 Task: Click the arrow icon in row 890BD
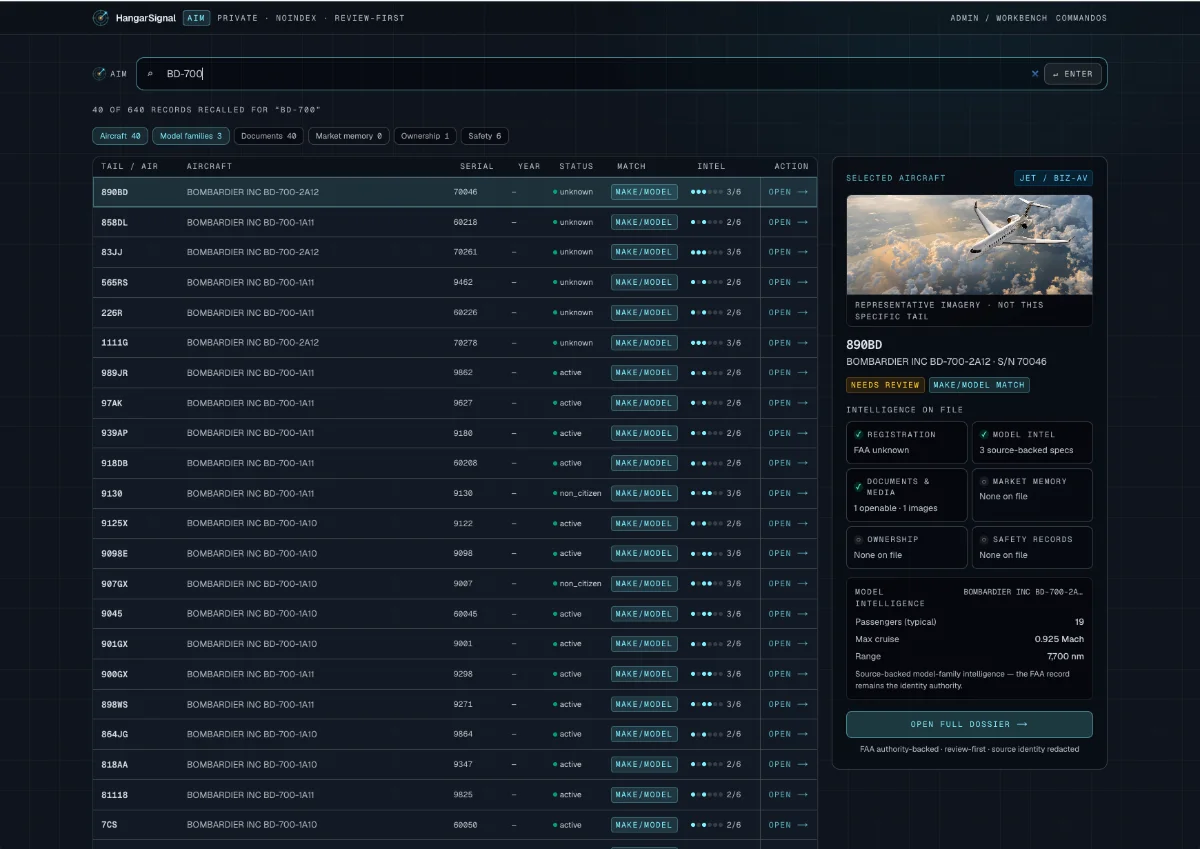(x=802, y=192)
